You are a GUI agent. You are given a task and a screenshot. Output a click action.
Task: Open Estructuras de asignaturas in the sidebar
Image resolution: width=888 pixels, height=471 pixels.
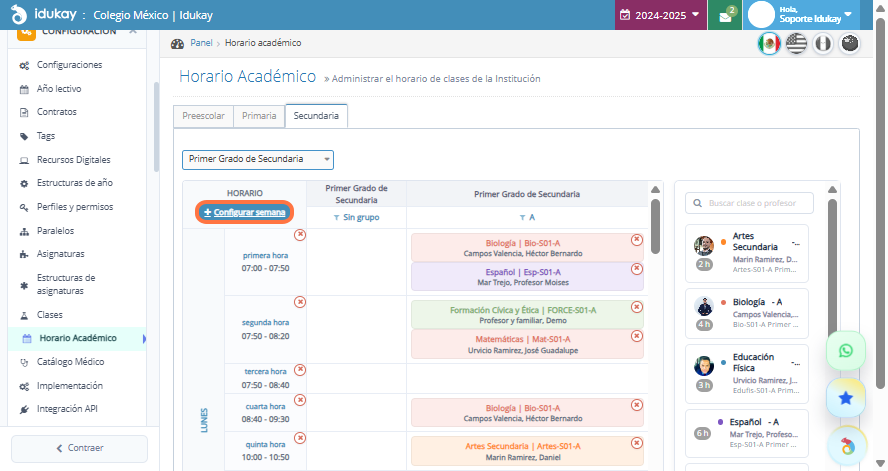[x=66, y=284]
